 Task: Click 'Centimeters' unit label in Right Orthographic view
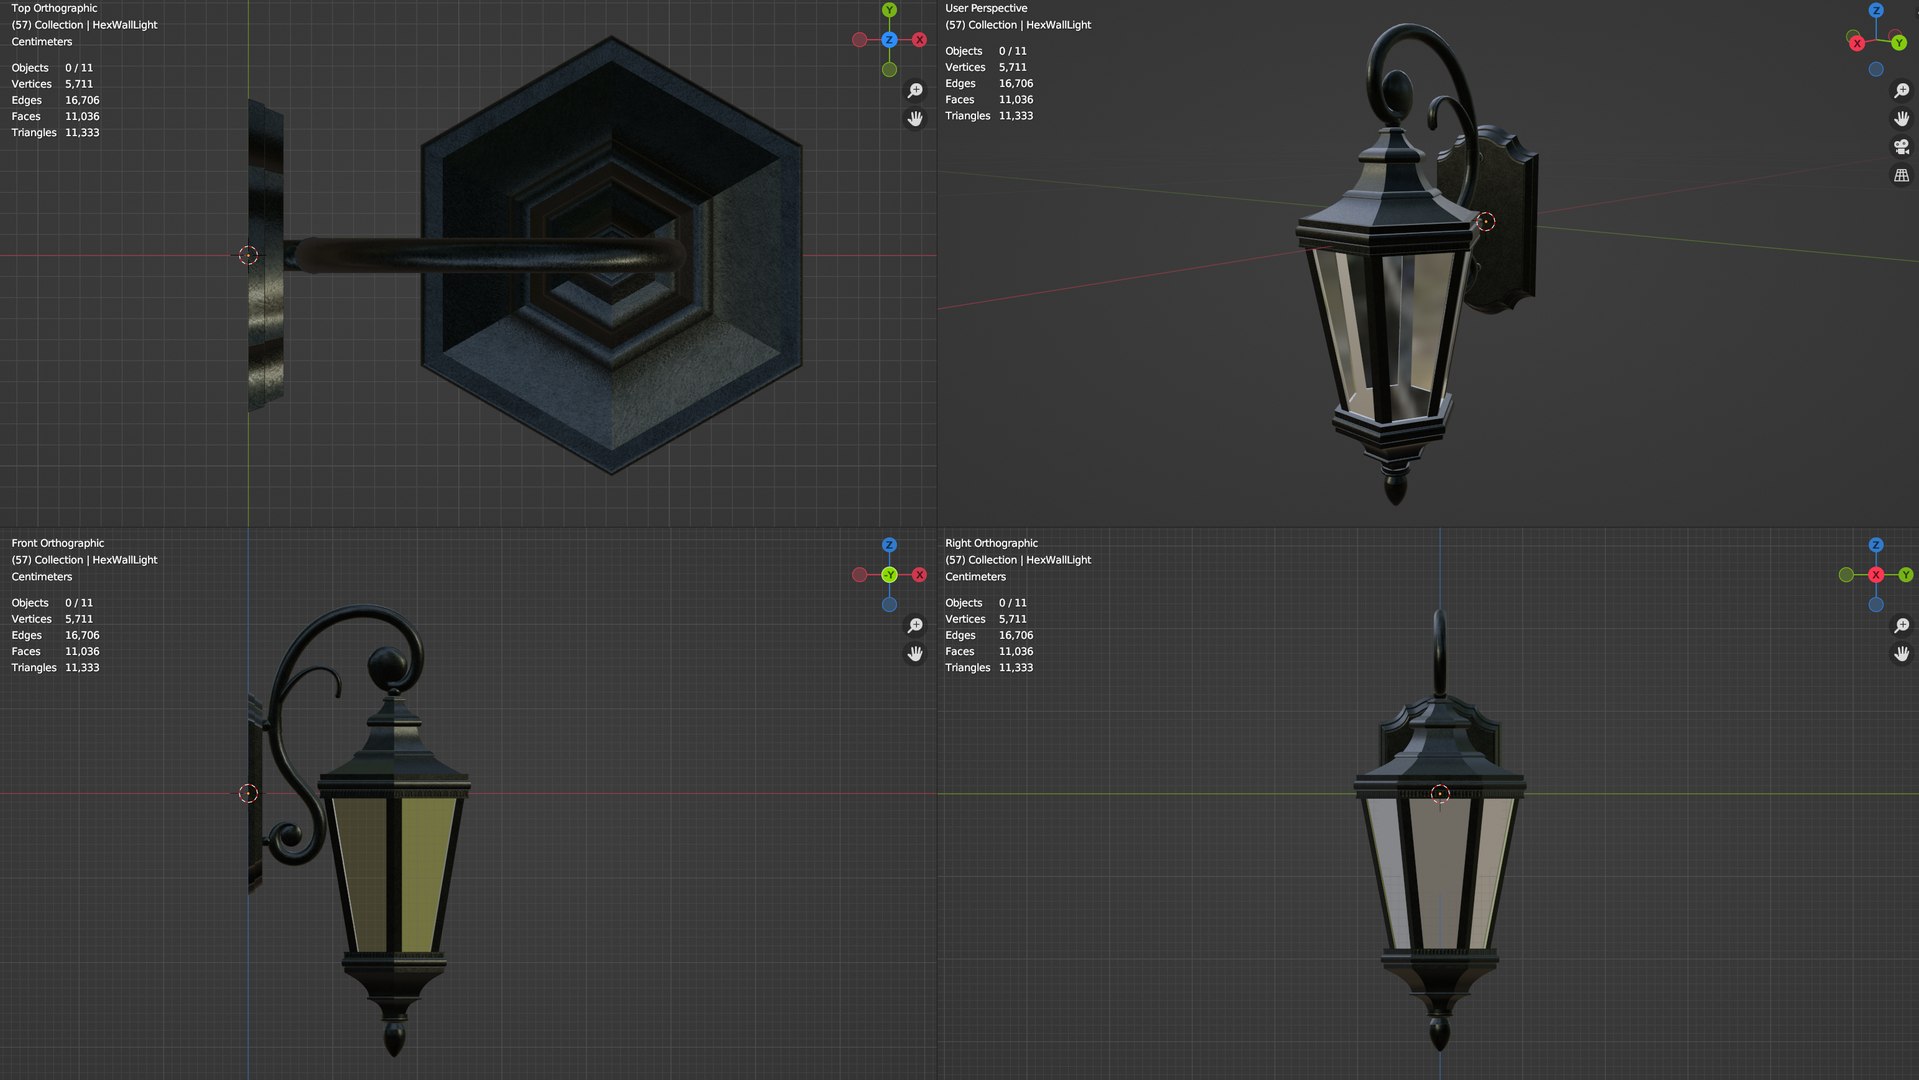(975, 577)
